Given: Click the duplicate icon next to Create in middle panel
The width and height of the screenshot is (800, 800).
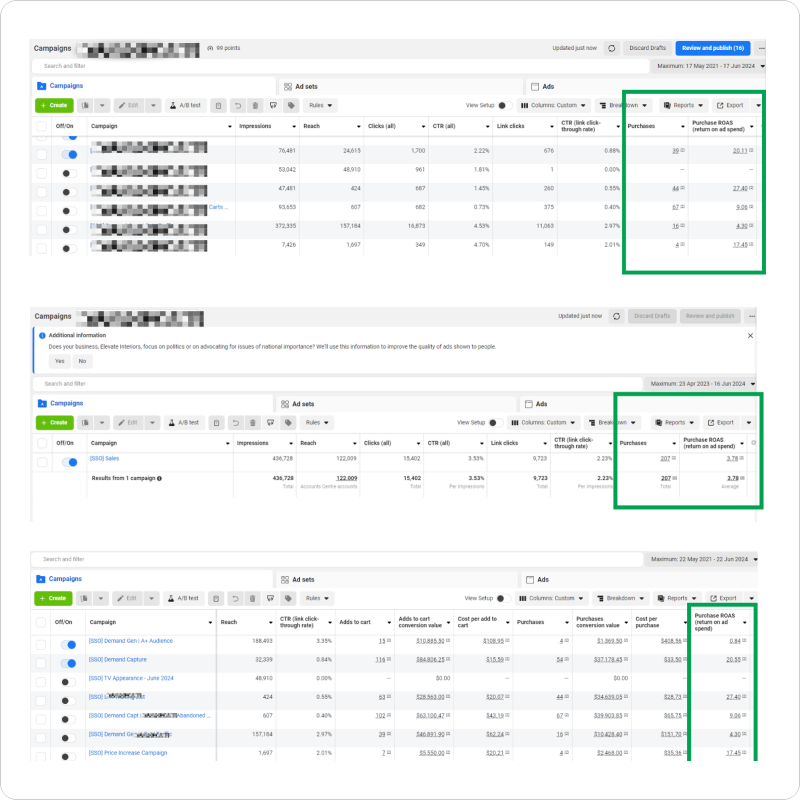Looking at the screenshot, I should click(86, 423).
